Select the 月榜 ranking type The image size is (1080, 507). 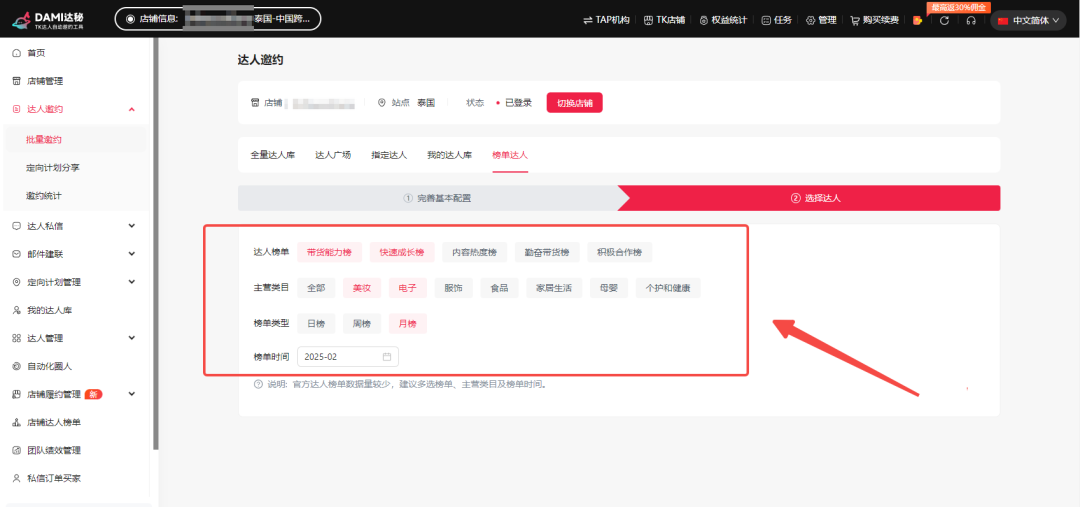(408, 324)
